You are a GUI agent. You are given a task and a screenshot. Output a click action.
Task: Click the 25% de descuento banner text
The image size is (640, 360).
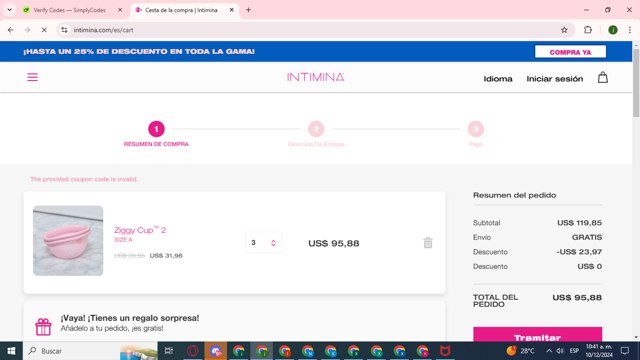pos(139,51)
